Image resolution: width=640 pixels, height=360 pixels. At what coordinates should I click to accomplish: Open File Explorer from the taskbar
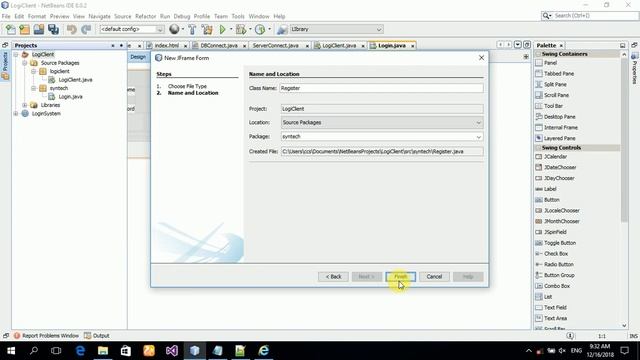[103, 351]
